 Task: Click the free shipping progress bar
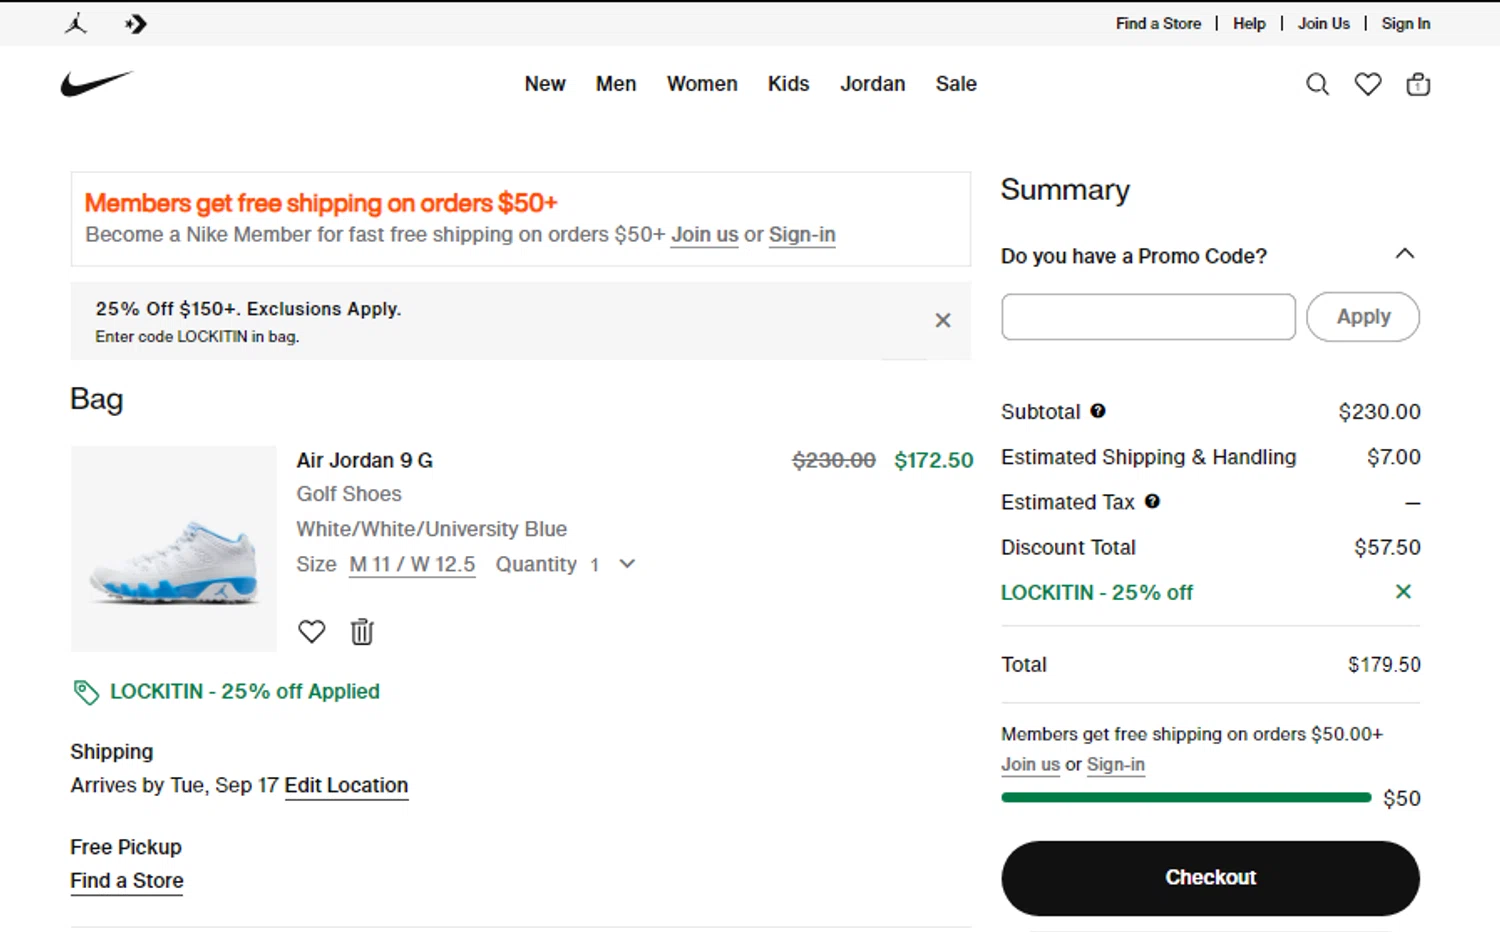1185,797
